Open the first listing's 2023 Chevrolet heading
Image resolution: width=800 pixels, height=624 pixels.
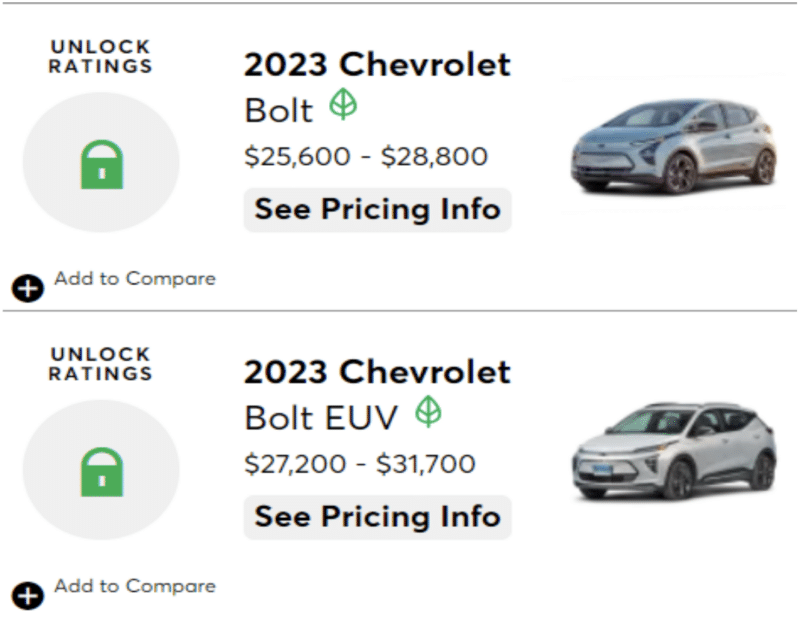click(377, 65)
